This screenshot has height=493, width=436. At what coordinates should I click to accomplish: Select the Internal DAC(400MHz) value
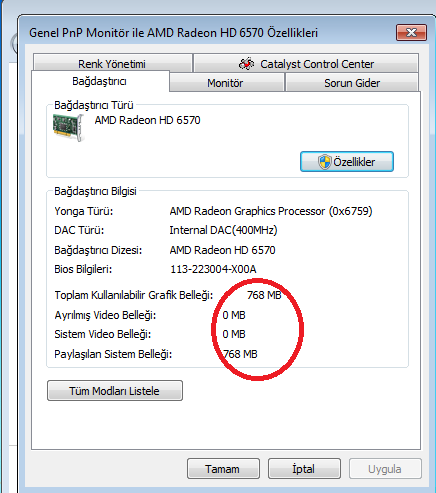223,230
